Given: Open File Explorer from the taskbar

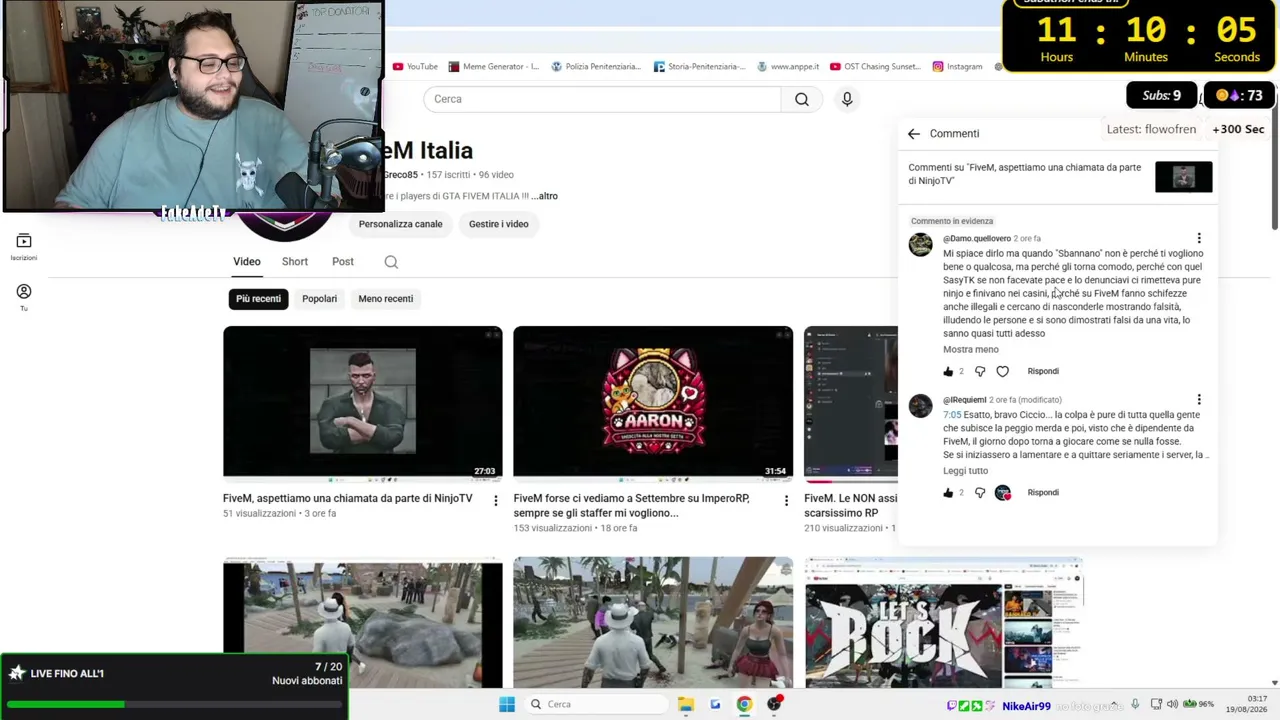Looking at the screenshot, I should tap(685, 704).
